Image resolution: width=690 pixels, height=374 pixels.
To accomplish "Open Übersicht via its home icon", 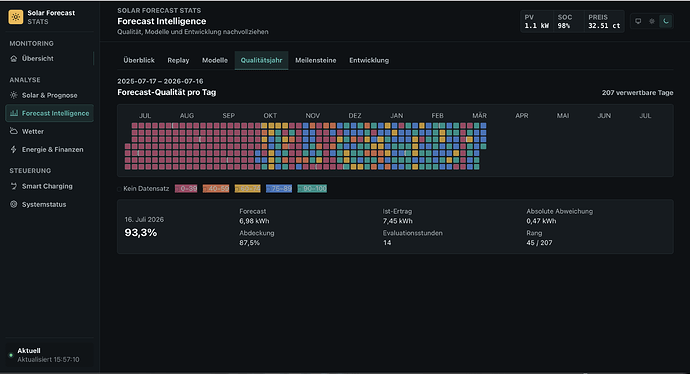I will click(14, 59).
